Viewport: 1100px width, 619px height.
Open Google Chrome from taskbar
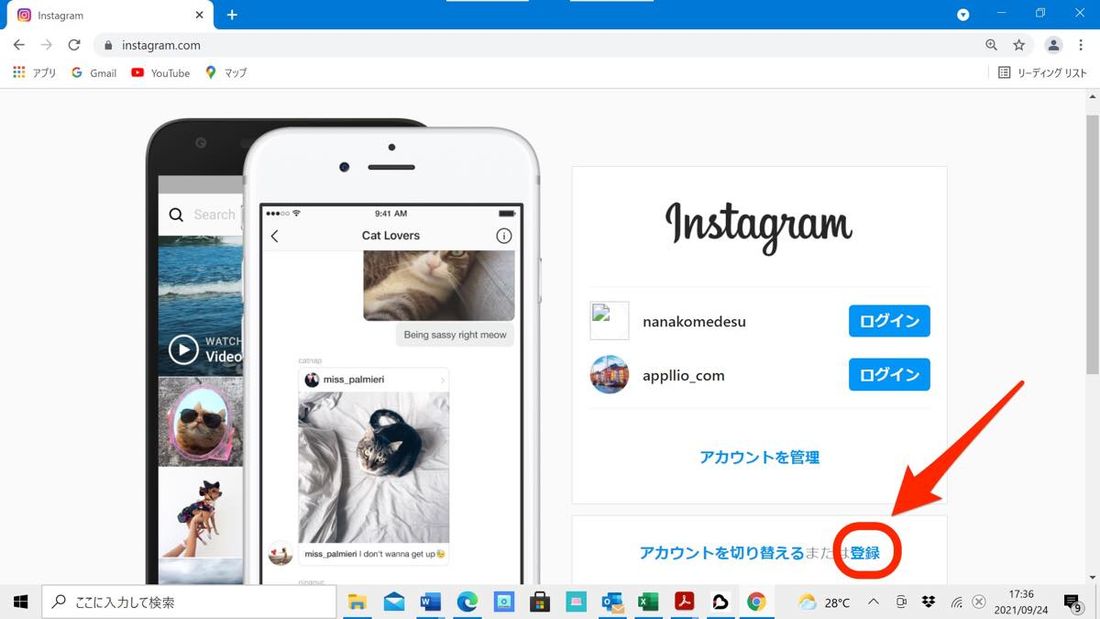point(756,601)
